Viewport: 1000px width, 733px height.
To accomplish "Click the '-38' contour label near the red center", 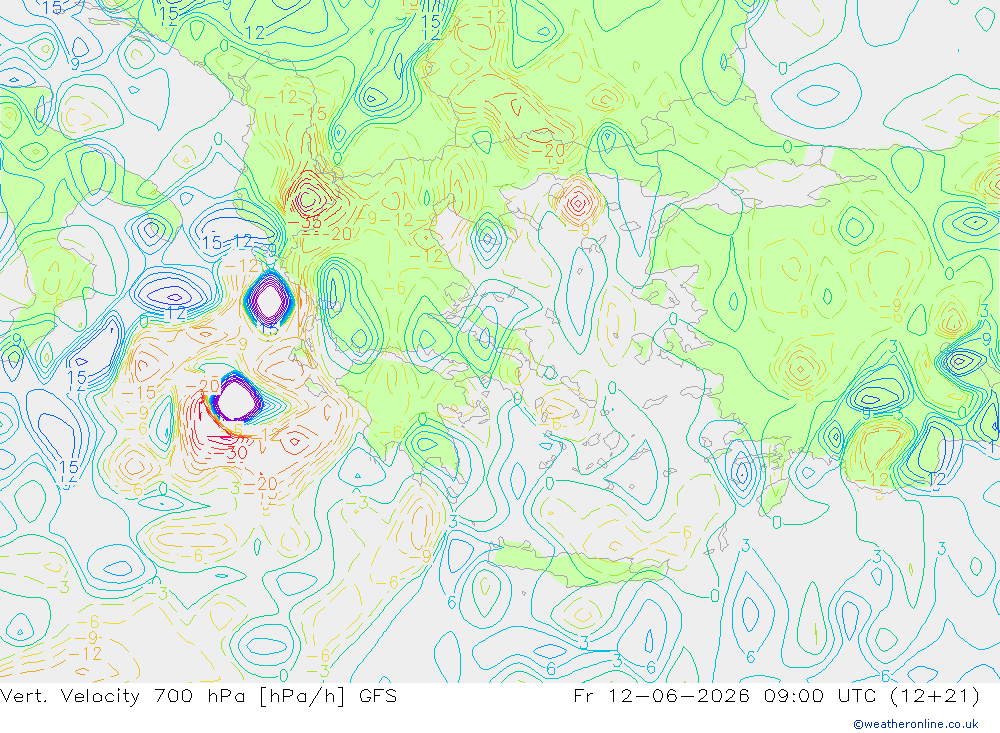I will (305, 223).
